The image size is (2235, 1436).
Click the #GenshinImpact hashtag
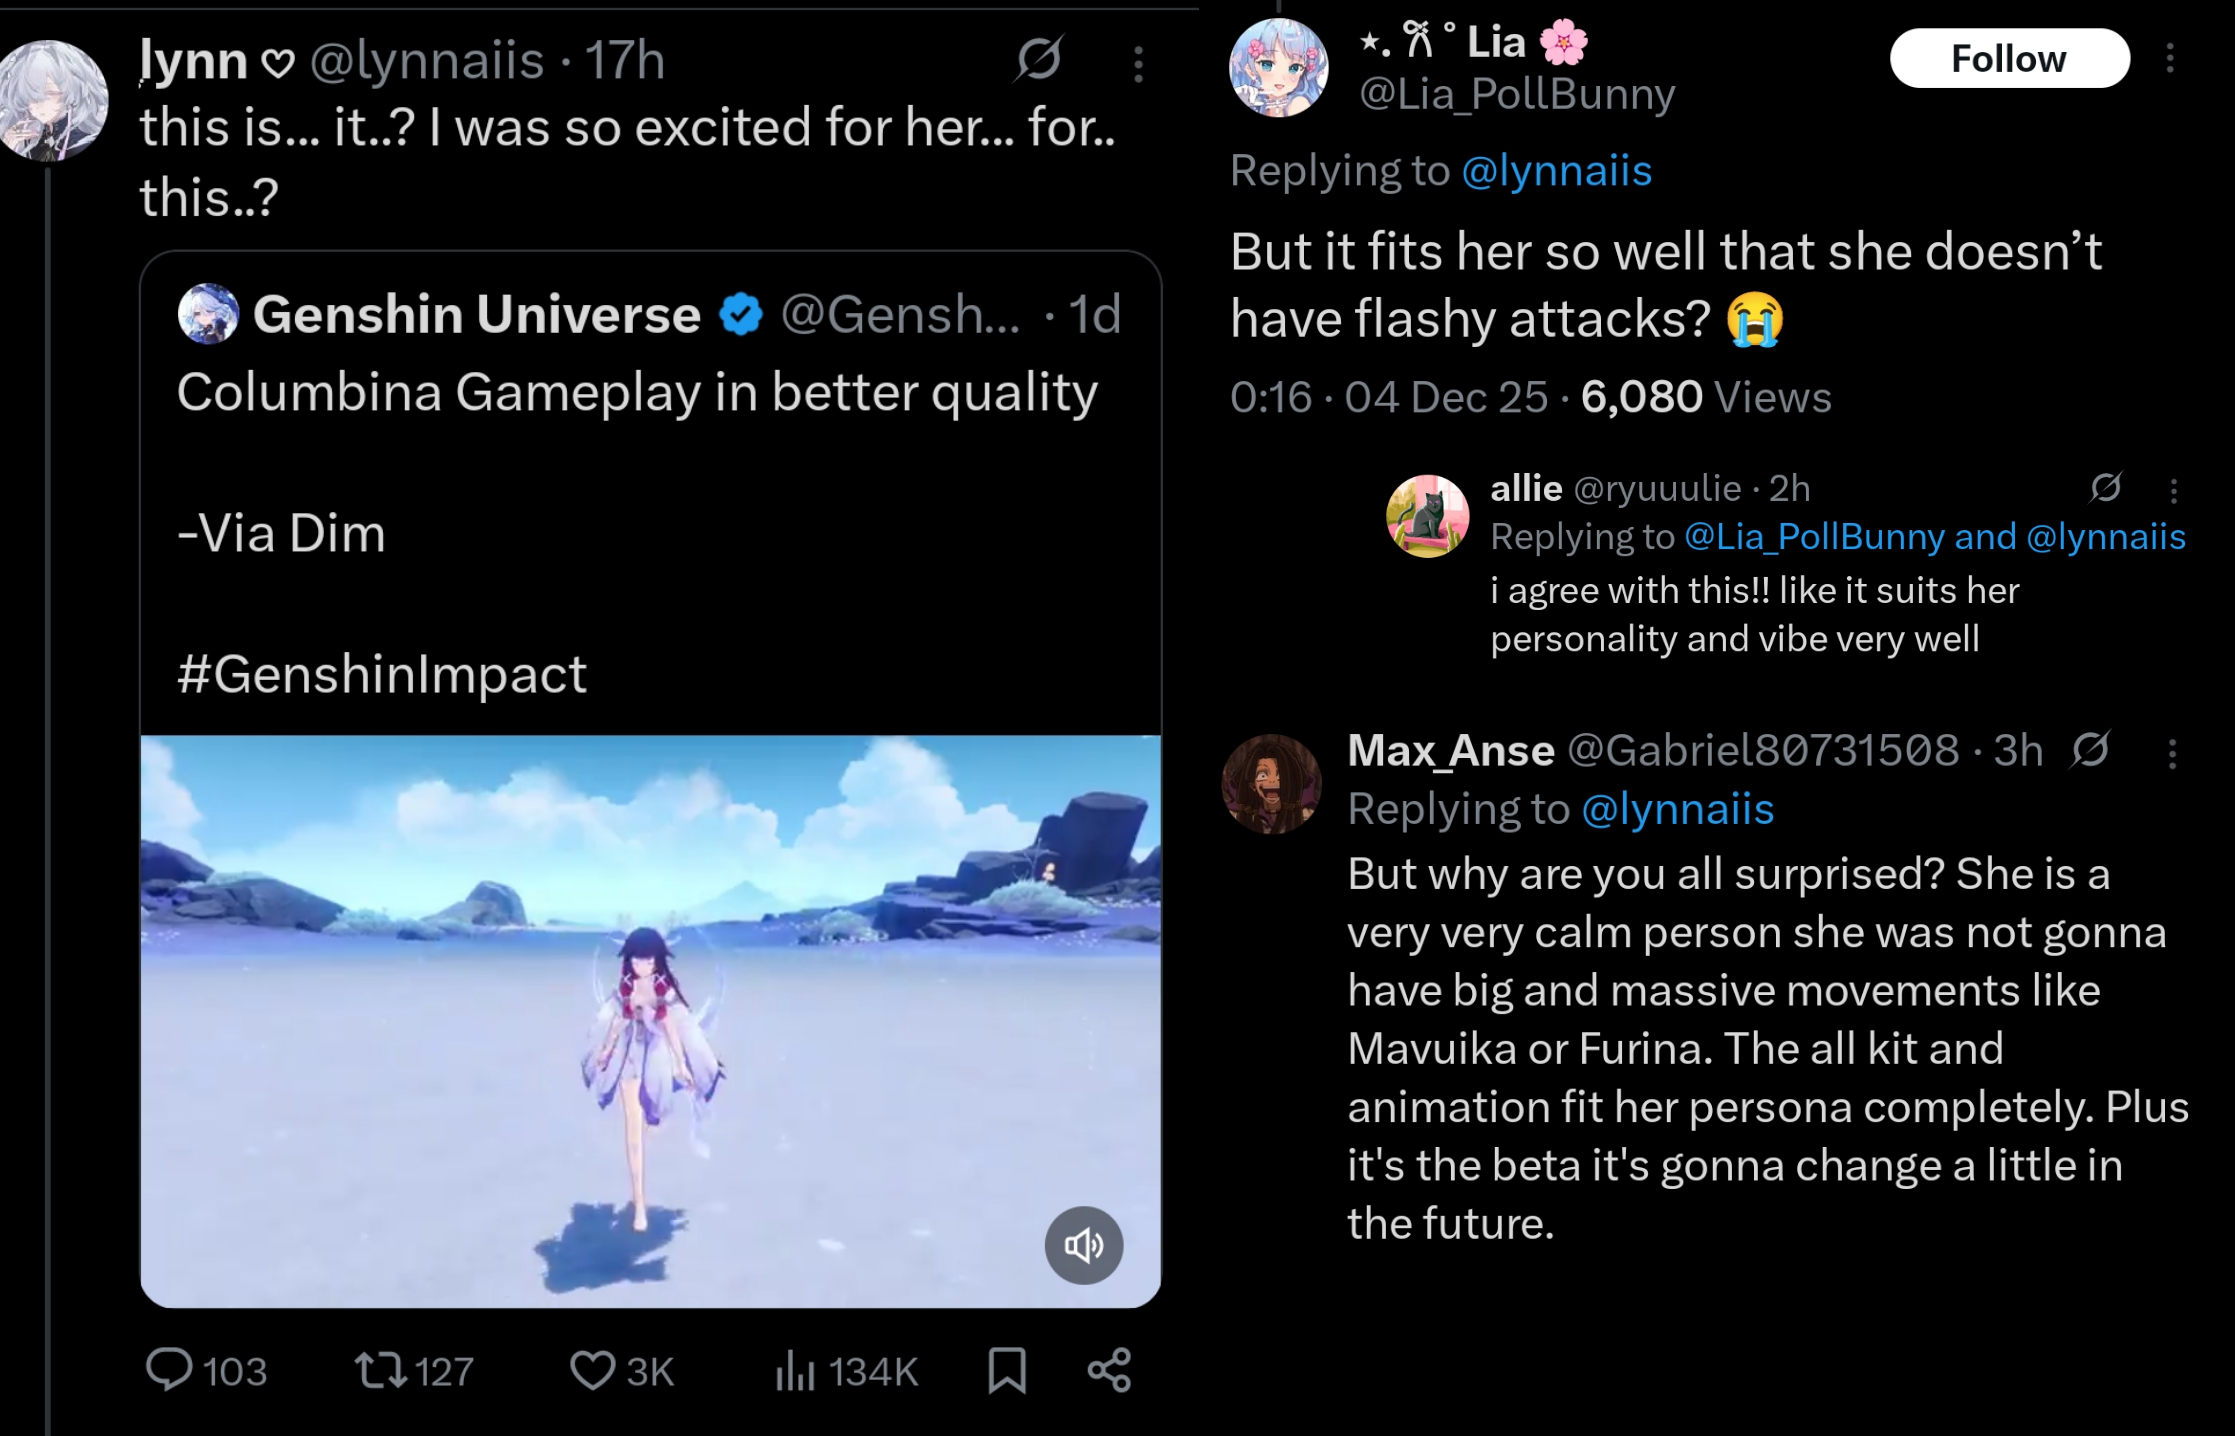[382, 674]
